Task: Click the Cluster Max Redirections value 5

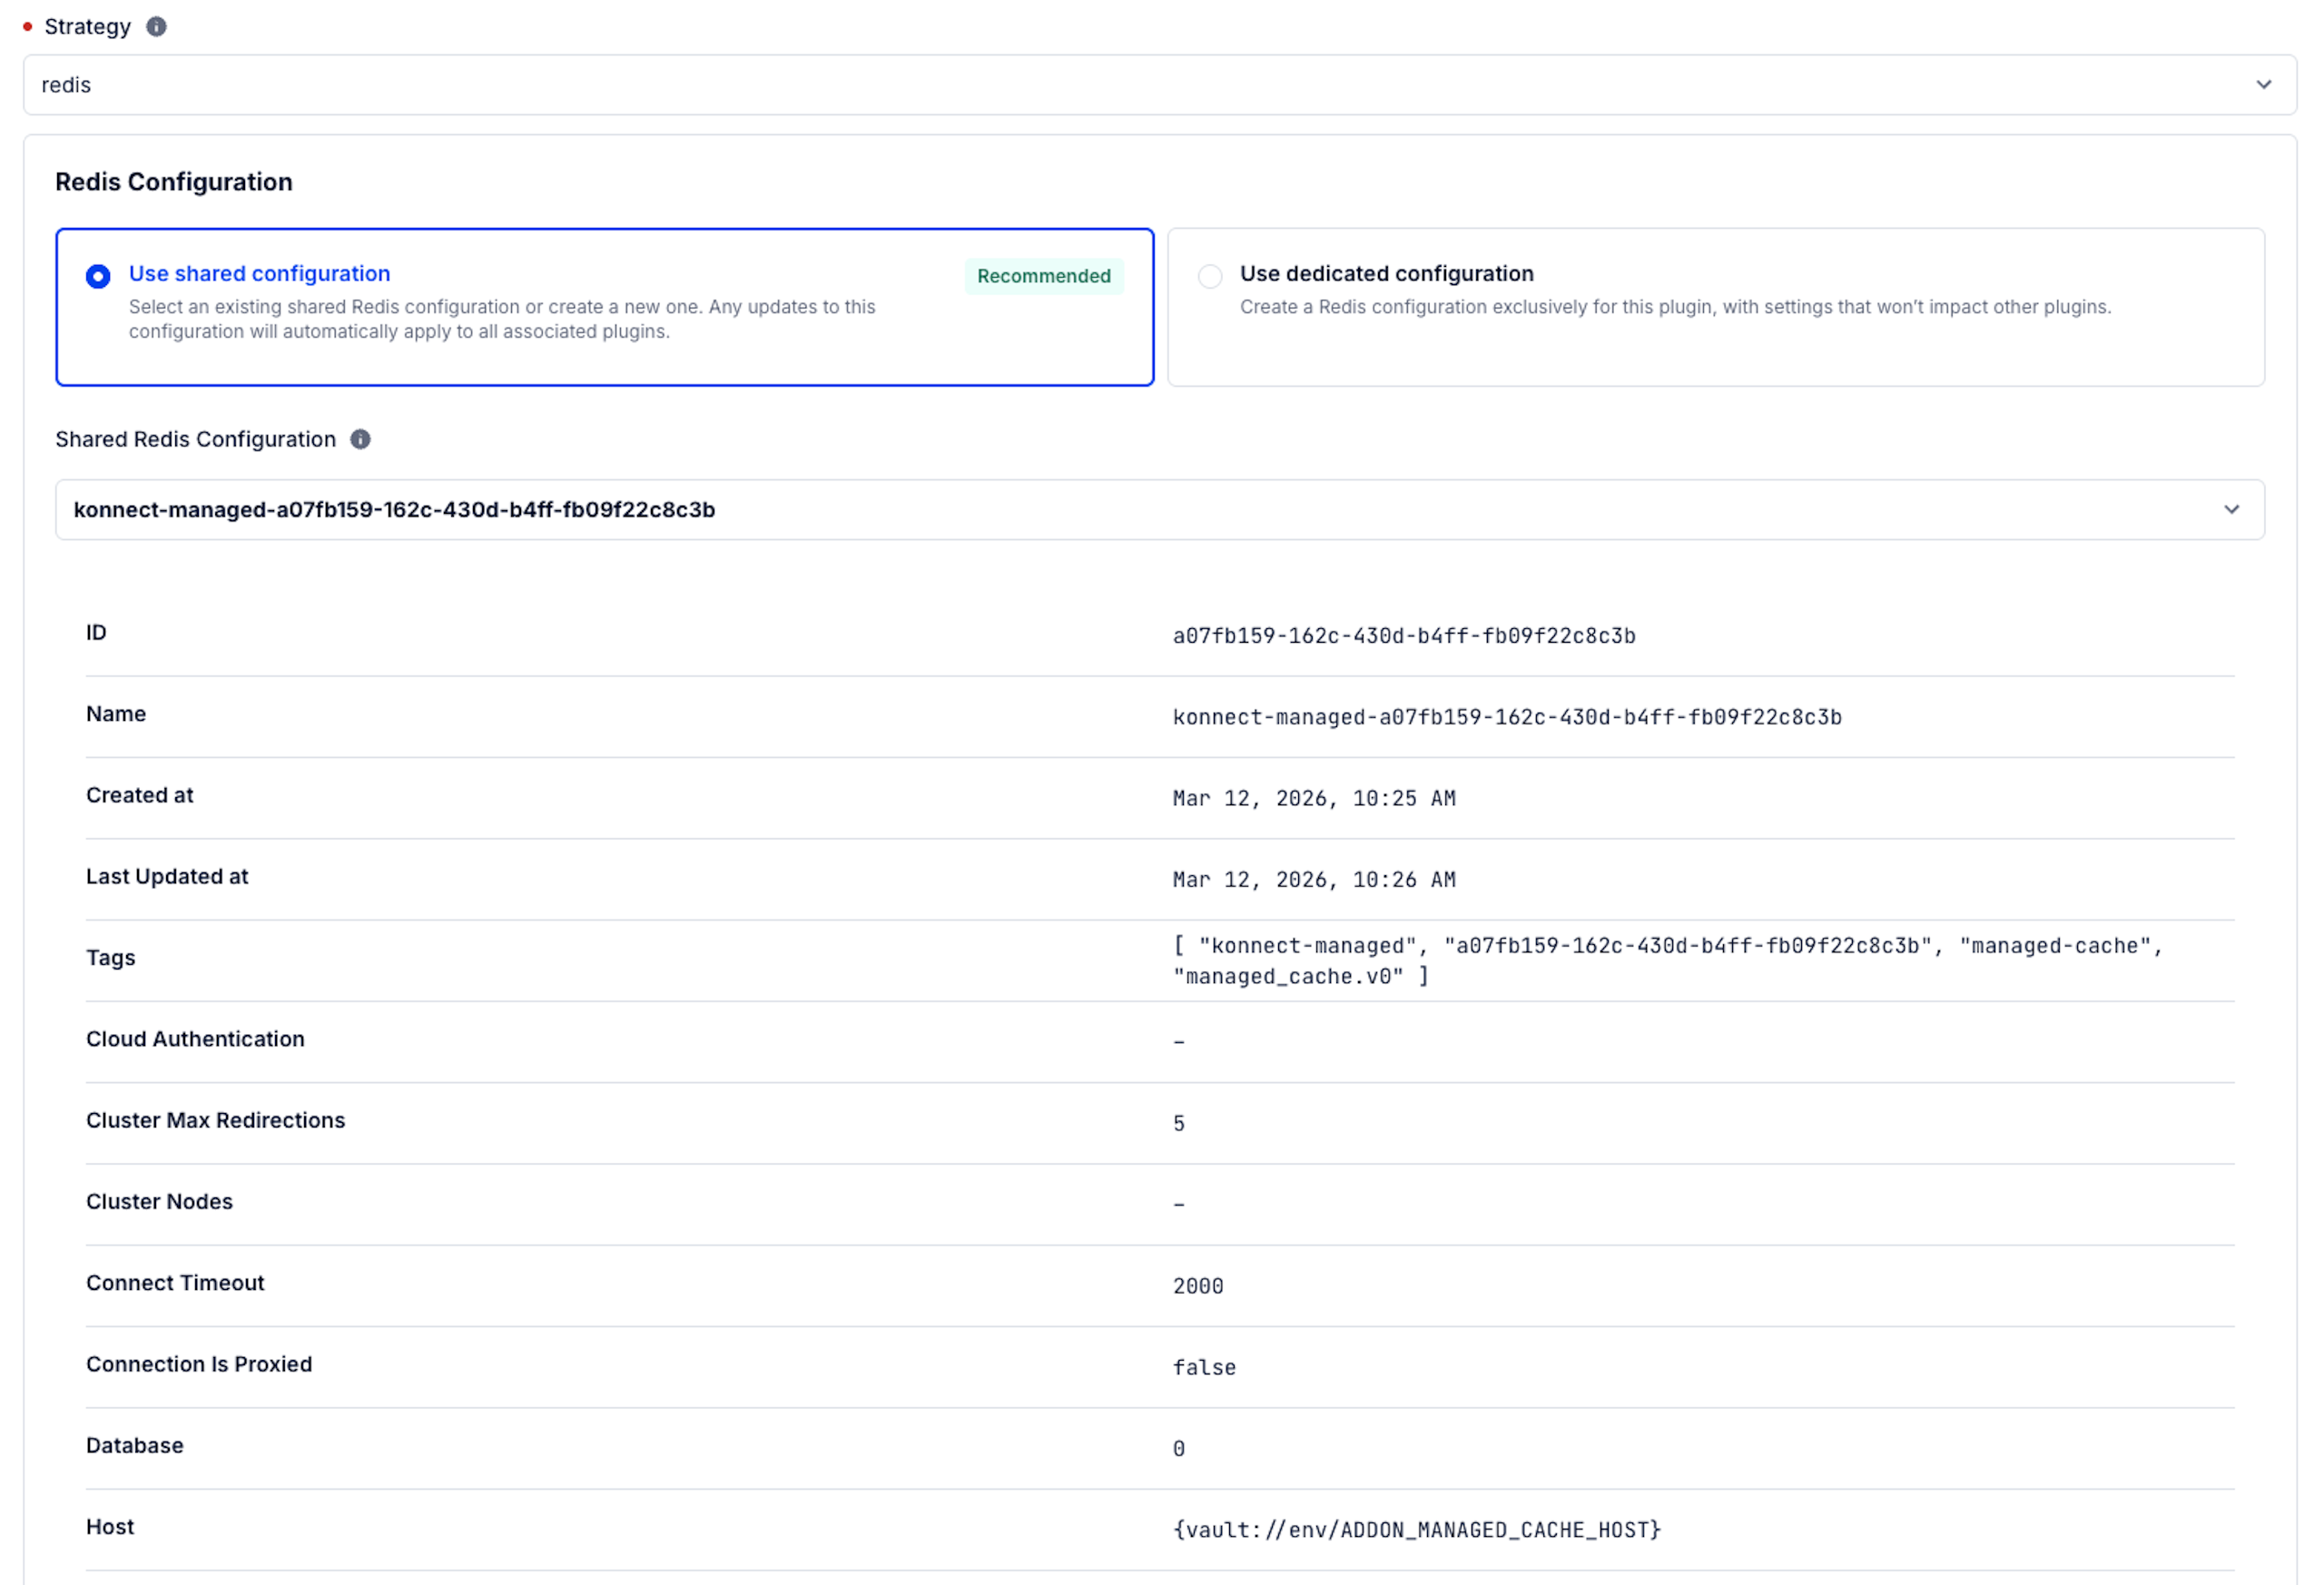Action: 1178,1124
